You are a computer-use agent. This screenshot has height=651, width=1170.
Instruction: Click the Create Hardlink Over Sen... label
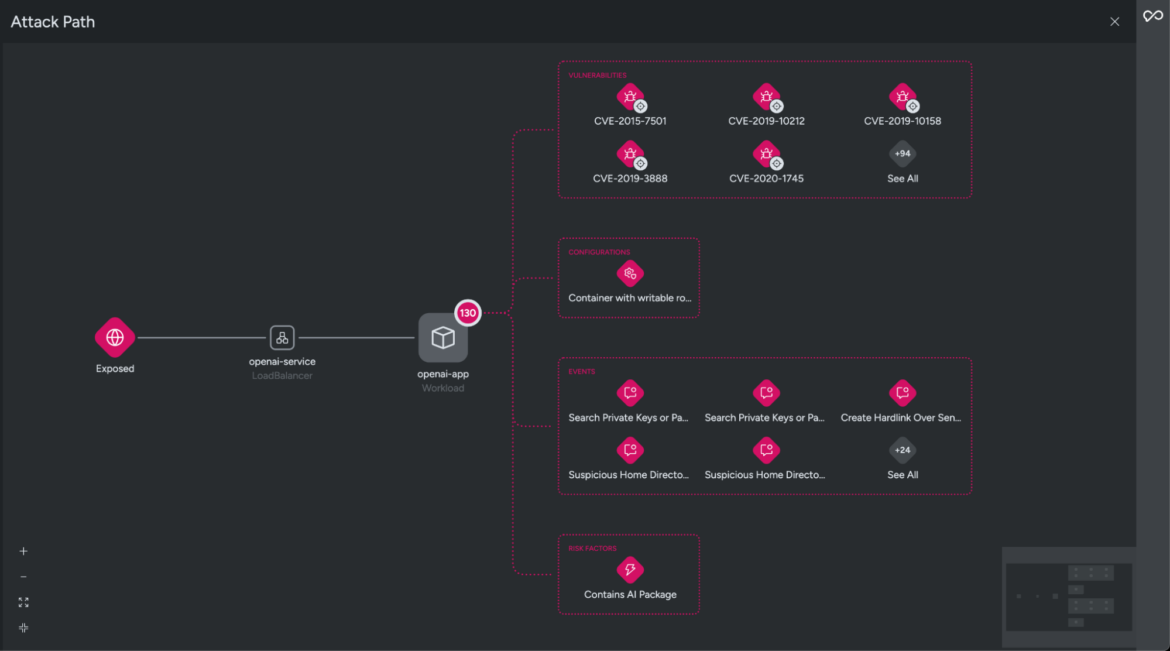(x=901, y=418)
